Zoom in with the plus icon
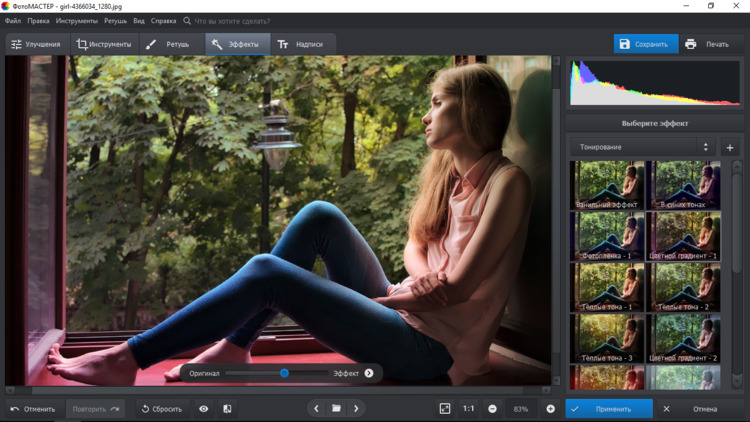 click(550, 409)
